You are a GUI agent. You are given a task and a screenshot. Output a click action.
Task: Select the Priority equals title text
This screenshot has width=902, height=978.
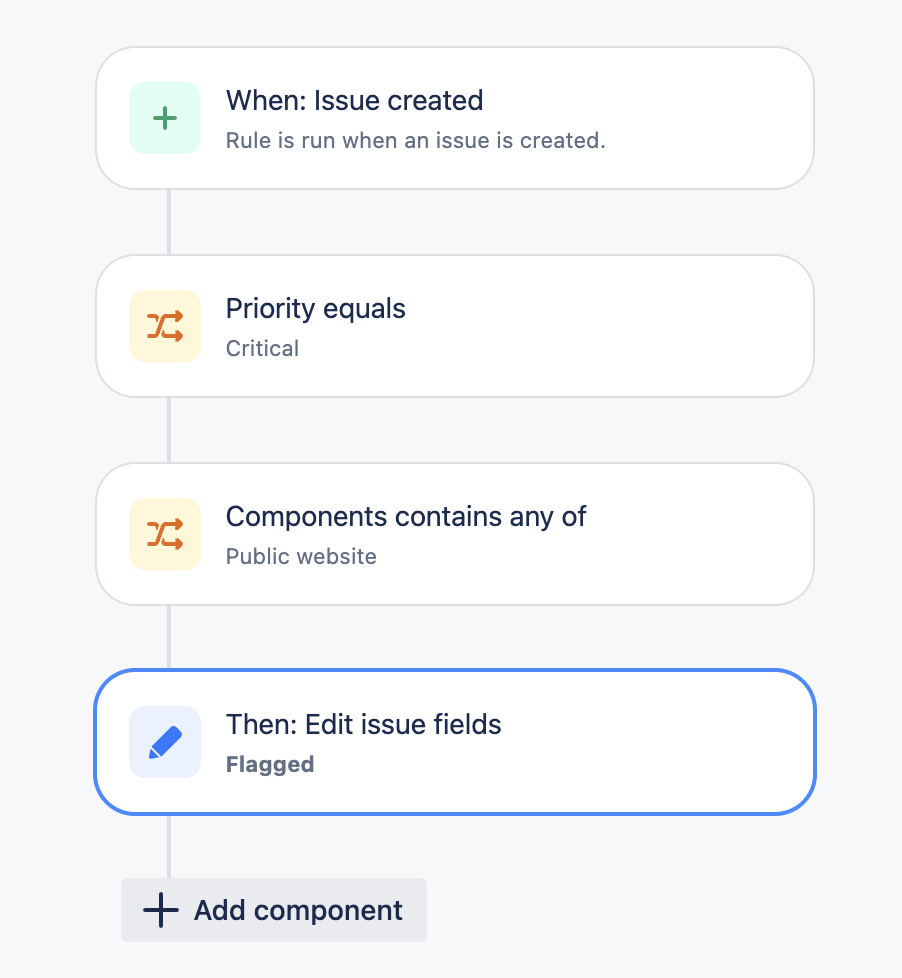pyautogui.click(x=316, y=308)
